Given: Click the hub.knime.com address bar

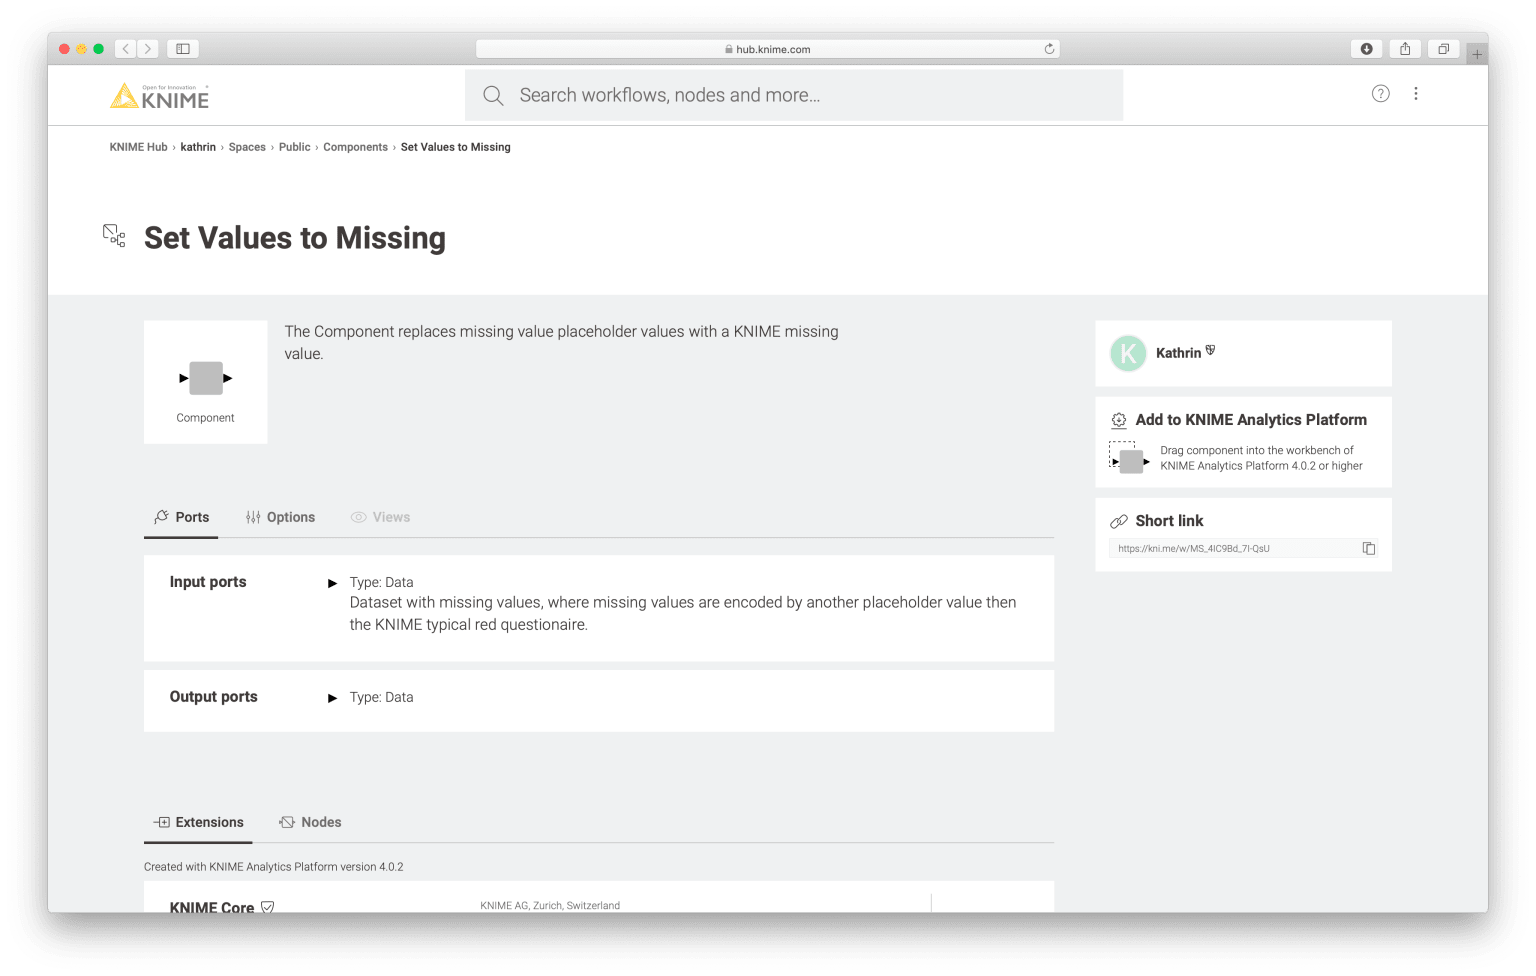Looking at the screenshot, I should tap(768, 49).
